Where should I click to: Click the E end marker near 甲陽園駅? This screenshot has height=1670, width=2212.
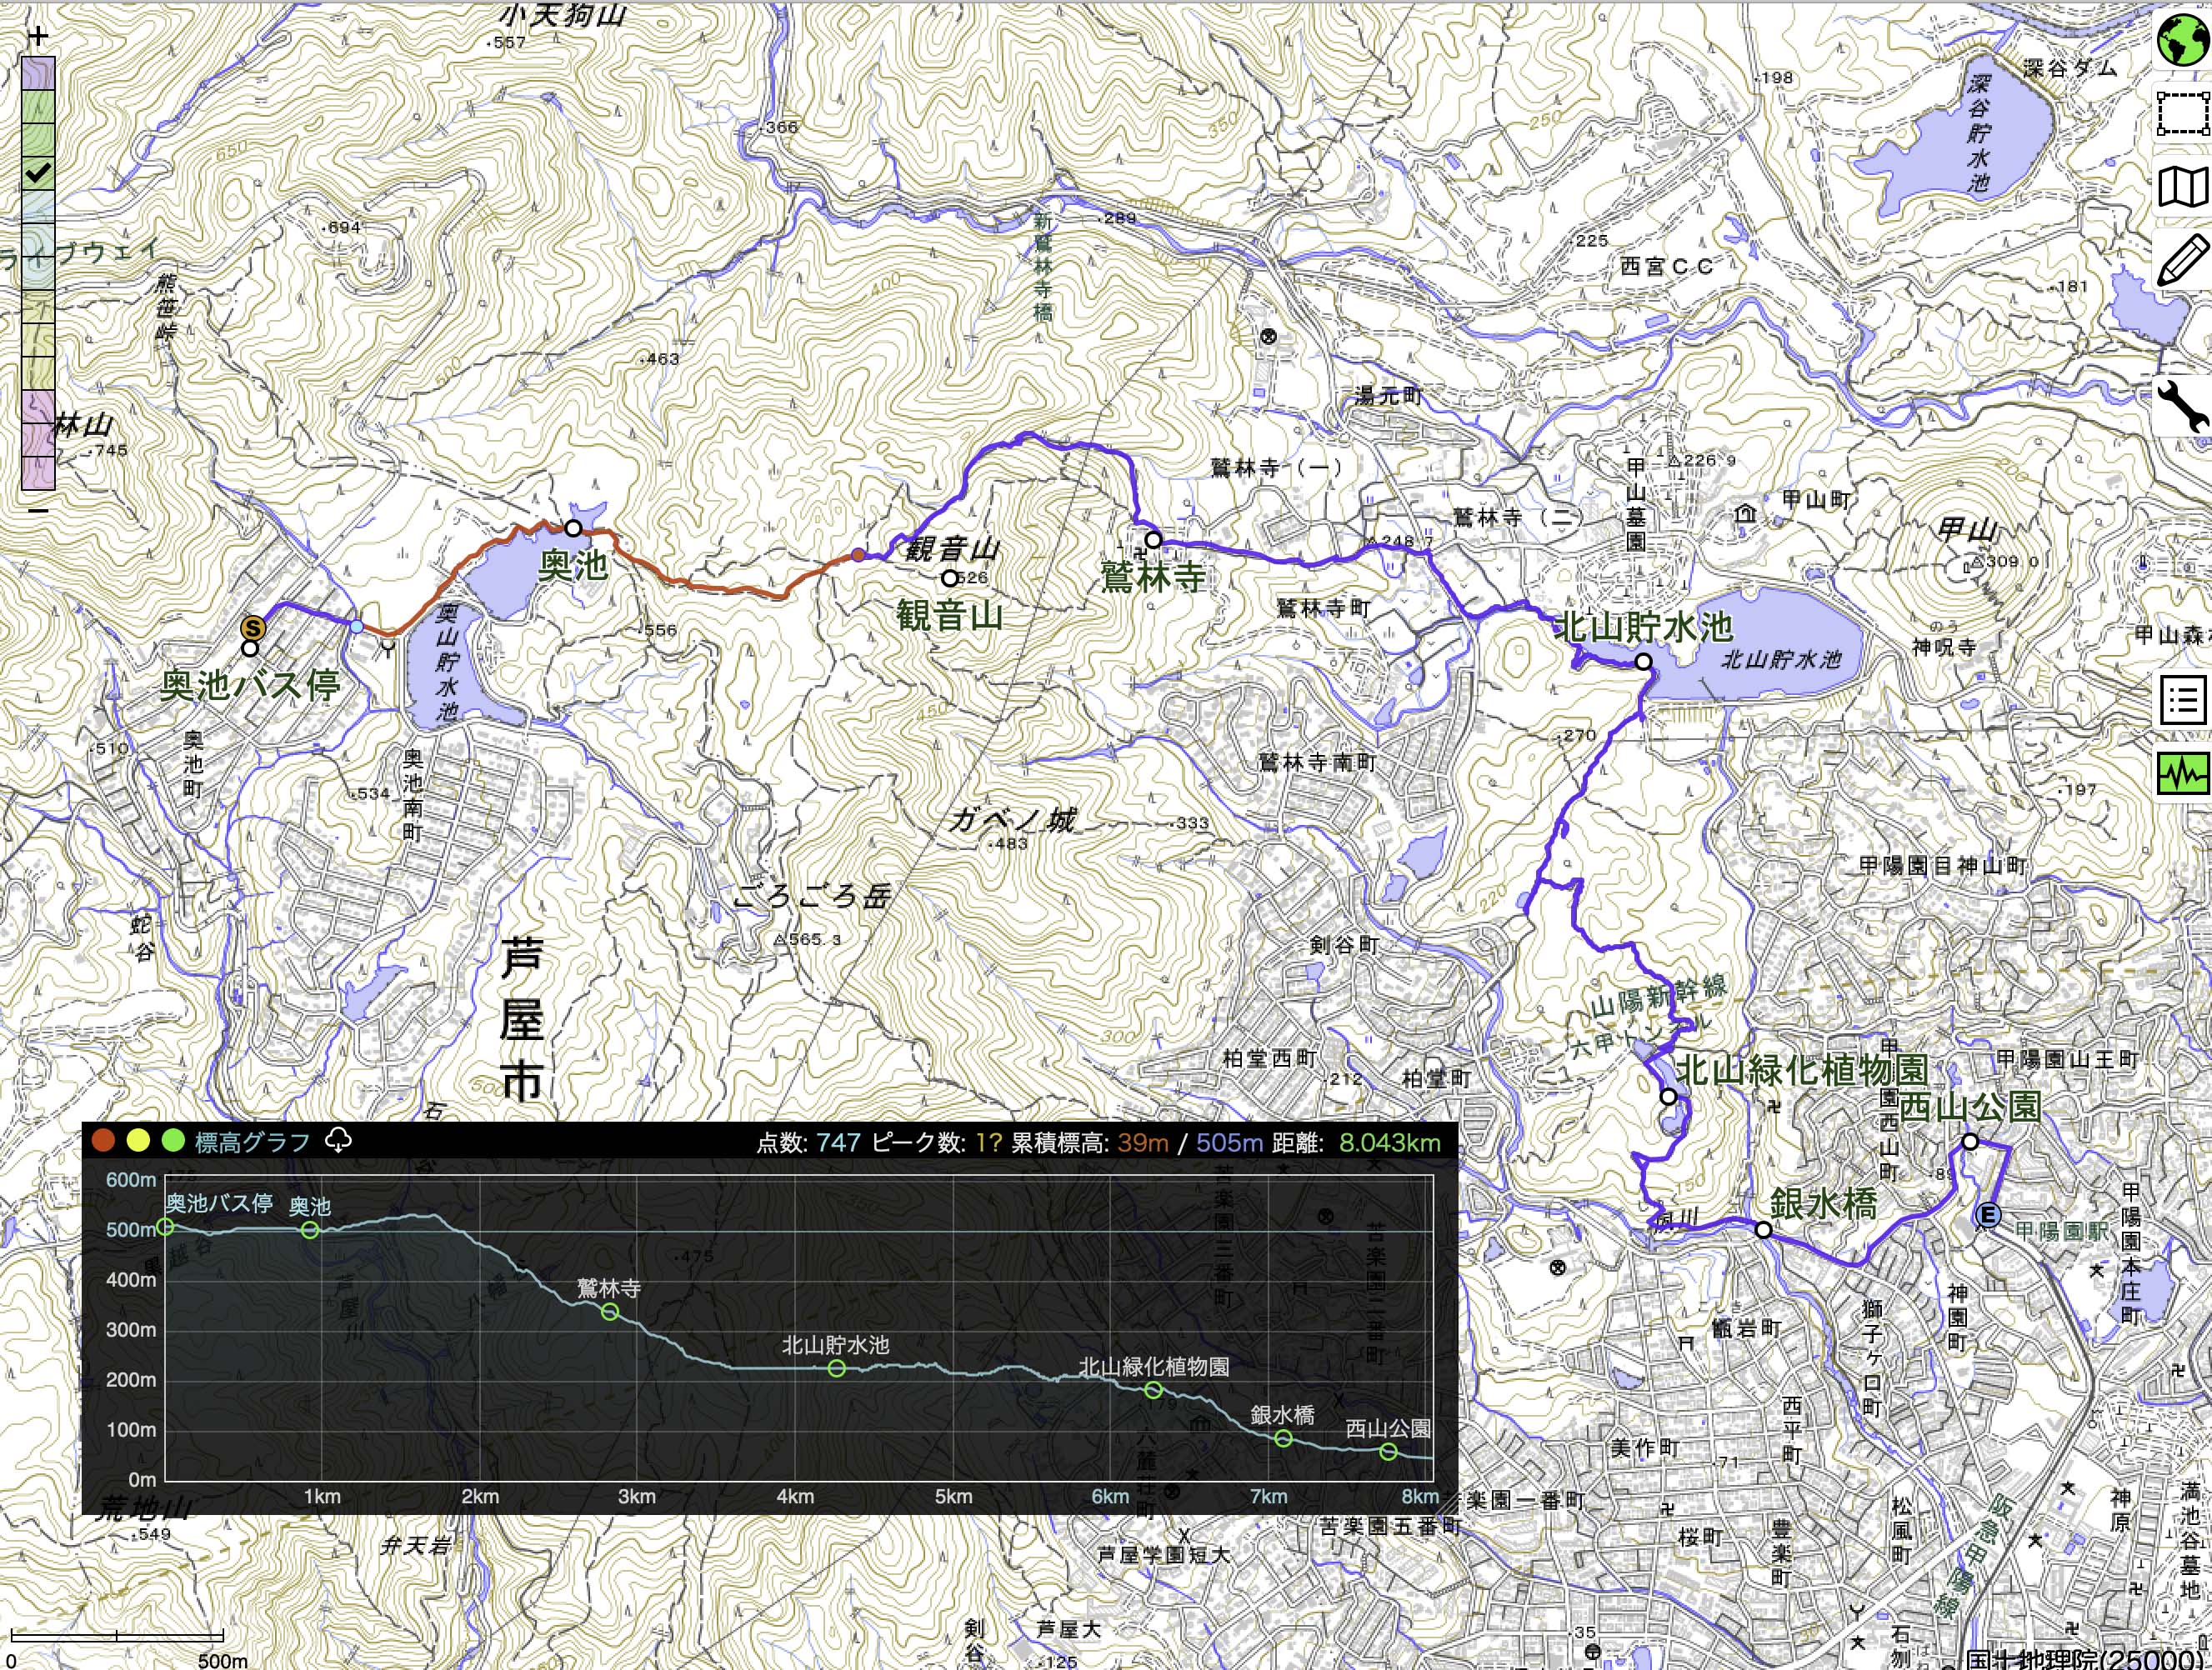pyautogui.click(x=1989, y=1215)
